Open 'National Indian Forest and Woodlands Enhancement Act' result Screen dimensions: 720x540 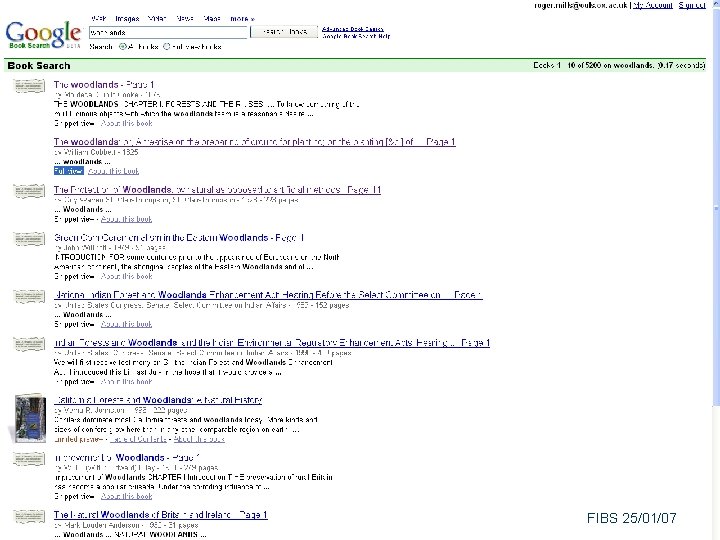[268, 295]
